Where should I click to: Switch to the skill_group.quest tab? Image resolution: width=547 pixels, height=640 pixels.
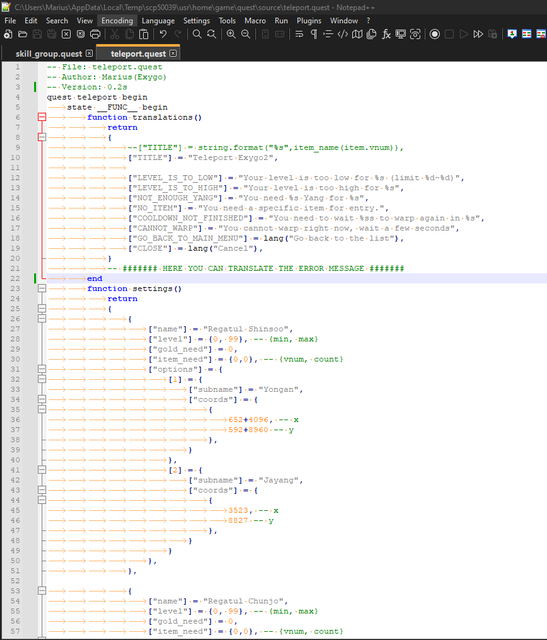(x=49, y=54)
